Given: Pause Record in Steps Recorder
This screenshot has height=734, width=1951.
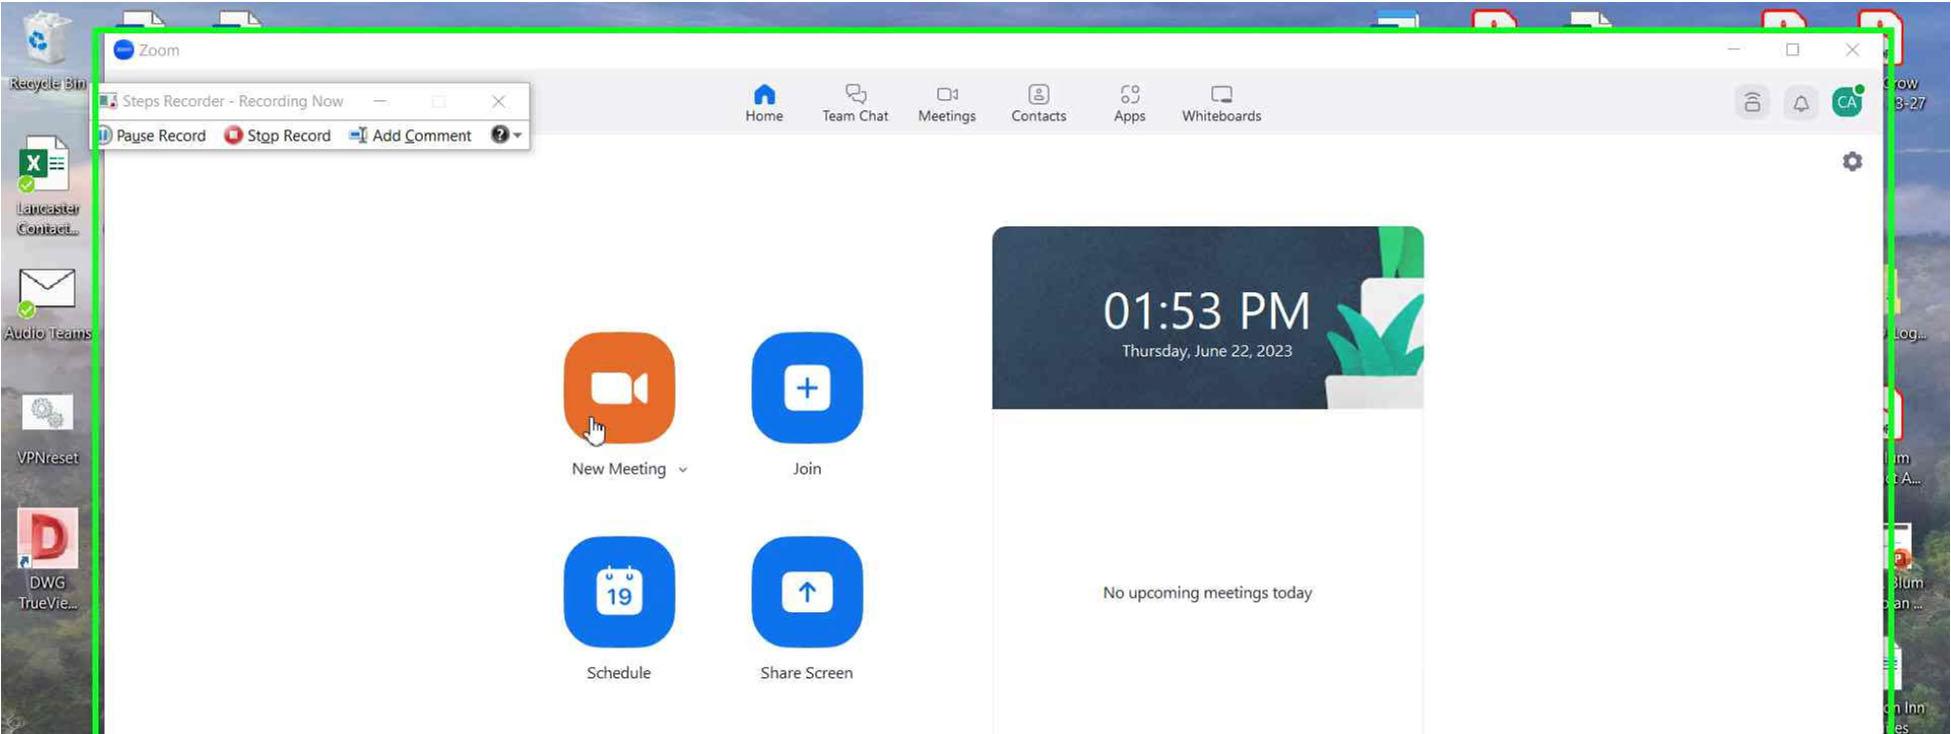Looking at the screenshot, I should coord(152,135).
